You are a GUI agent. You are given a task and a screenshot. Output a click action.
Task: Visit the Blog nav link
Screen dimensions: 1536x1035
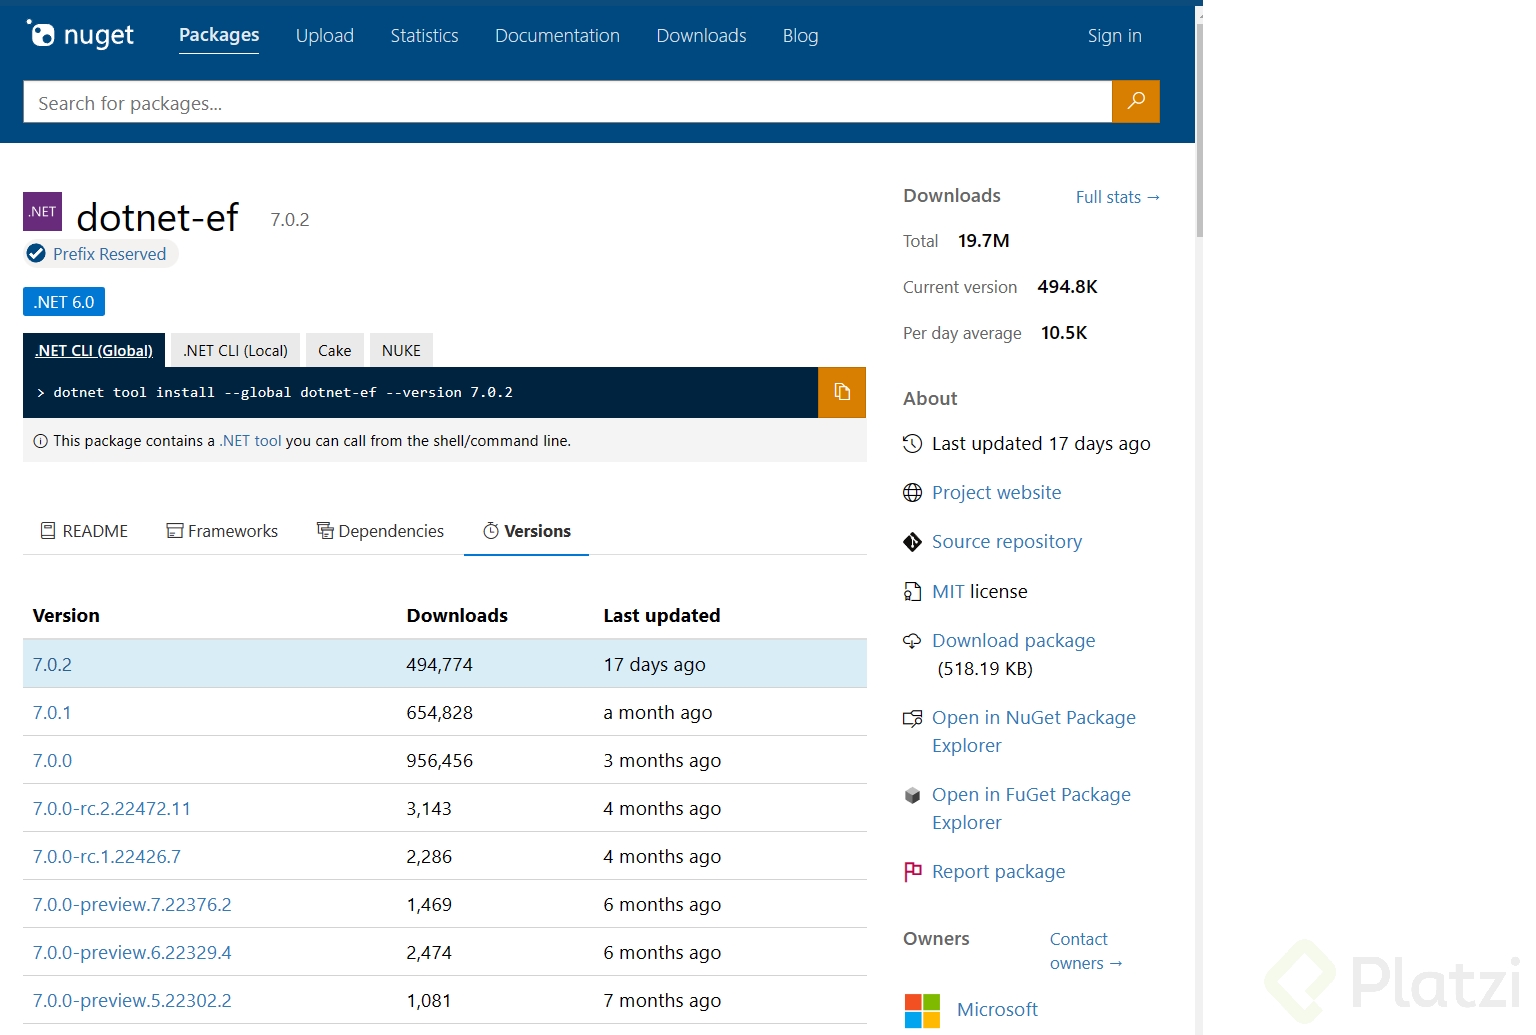pos(800,36)
